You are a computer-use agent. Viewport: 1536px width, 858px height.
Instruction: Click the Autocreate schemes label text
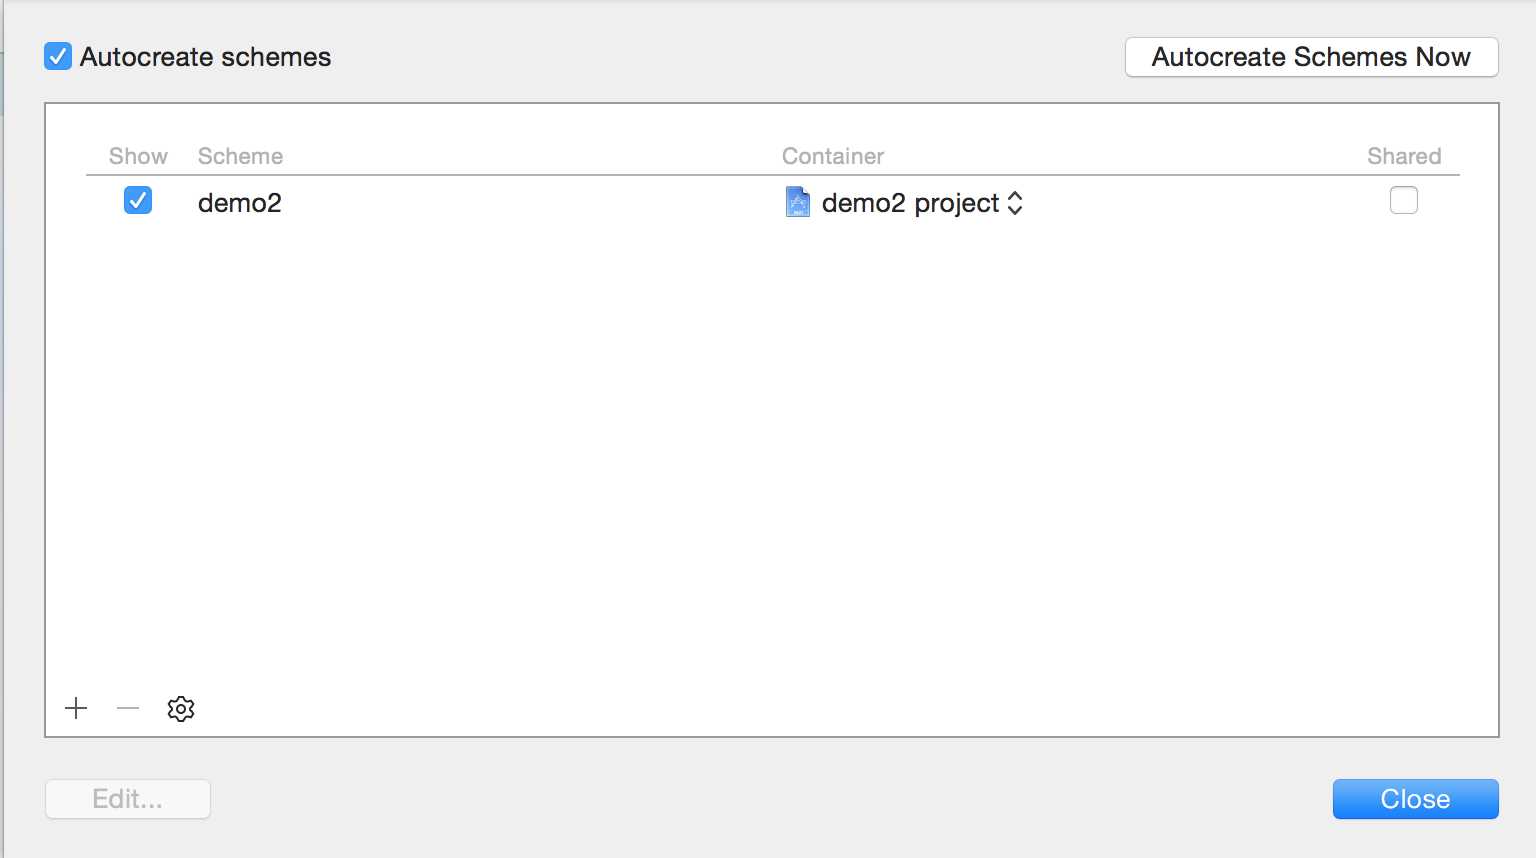(205, 57)
